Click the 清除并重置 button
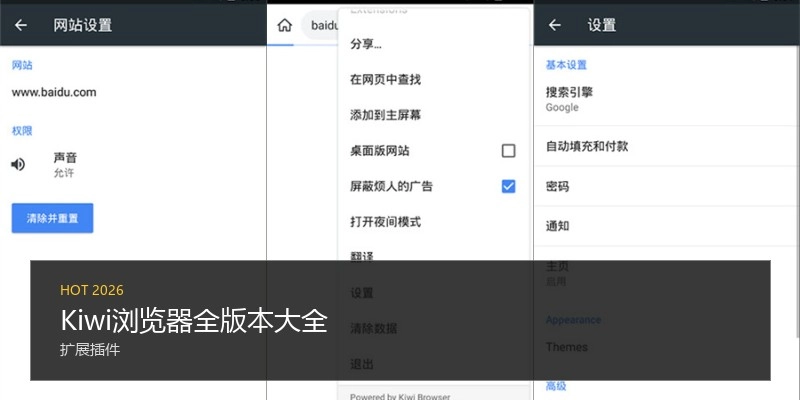Viewport: 800px width, 400px height. point(53,218)
